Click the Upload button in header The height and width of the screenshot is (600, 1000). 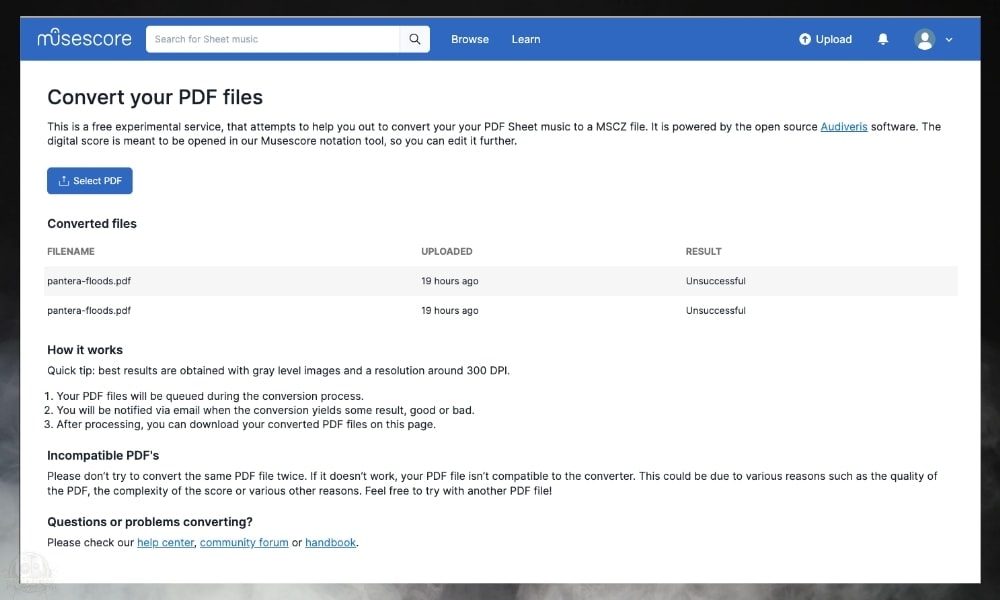tap(825, 40)
